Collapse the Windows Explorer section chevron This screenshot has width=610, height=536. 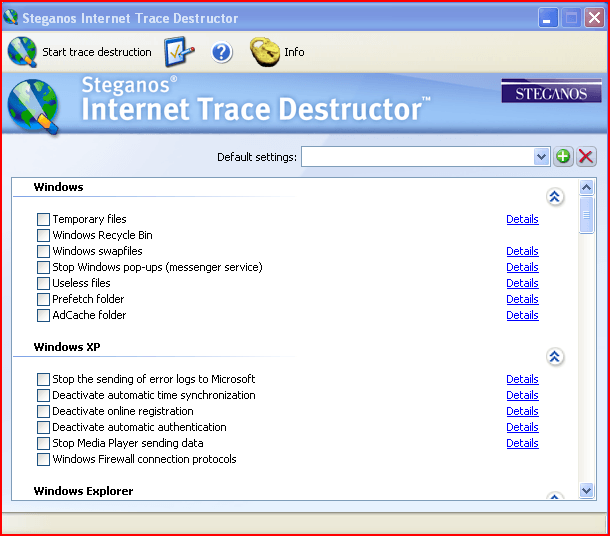coord(555,496)
